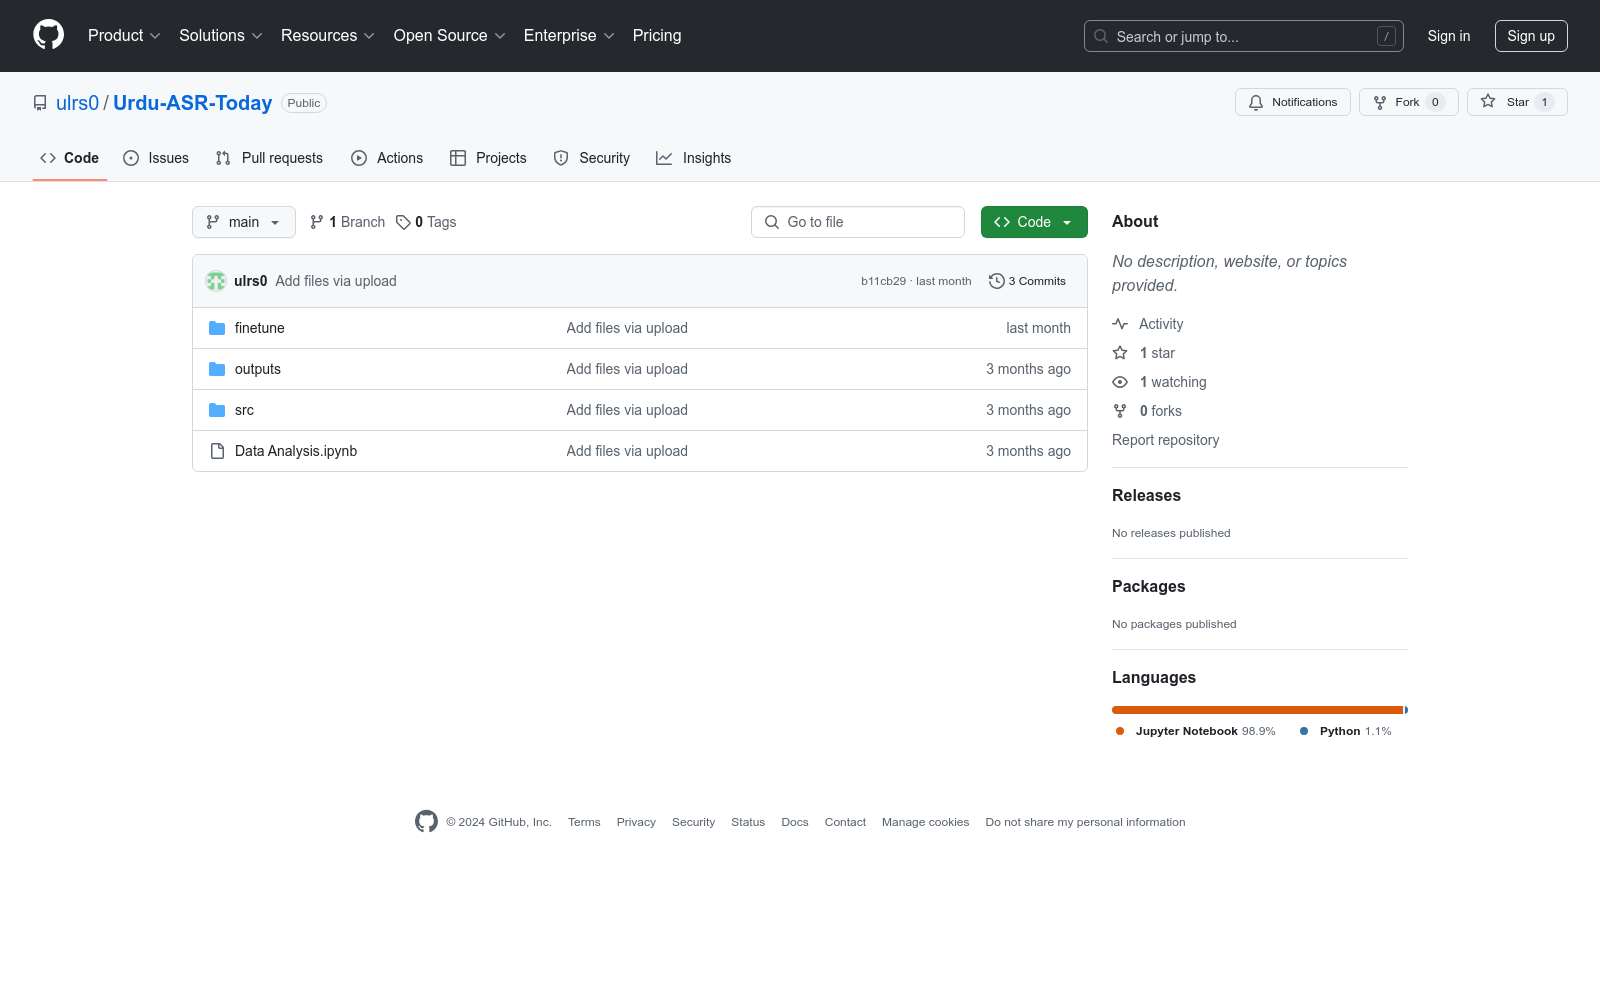Open the Resources dropdown

pyautogui.click(x=328, y=35)
